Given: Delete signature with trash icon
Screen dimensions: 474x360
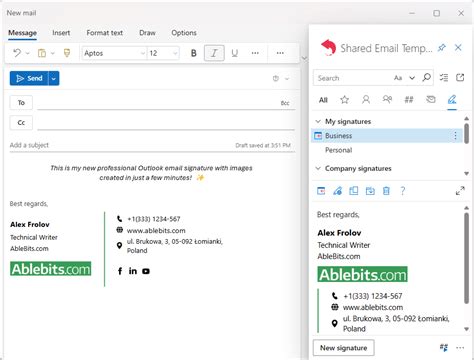Looking at the screenshot, I should pyautogui.click(x=386, y=191).
